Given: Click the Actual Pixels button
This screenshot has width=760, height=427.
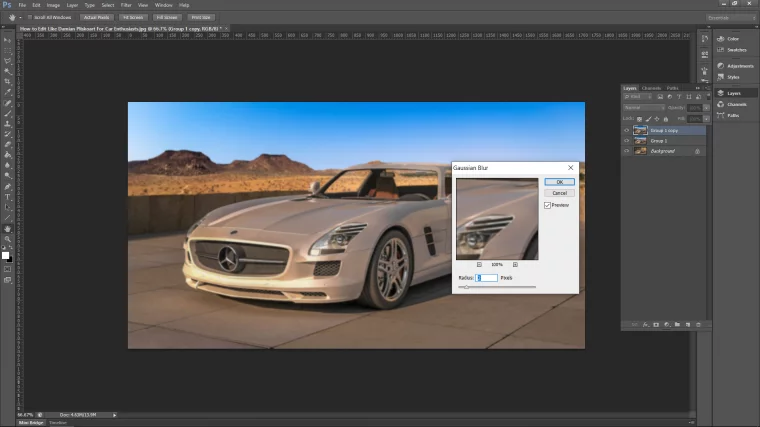Looking at the screenshot, I should tap(96, 17).
